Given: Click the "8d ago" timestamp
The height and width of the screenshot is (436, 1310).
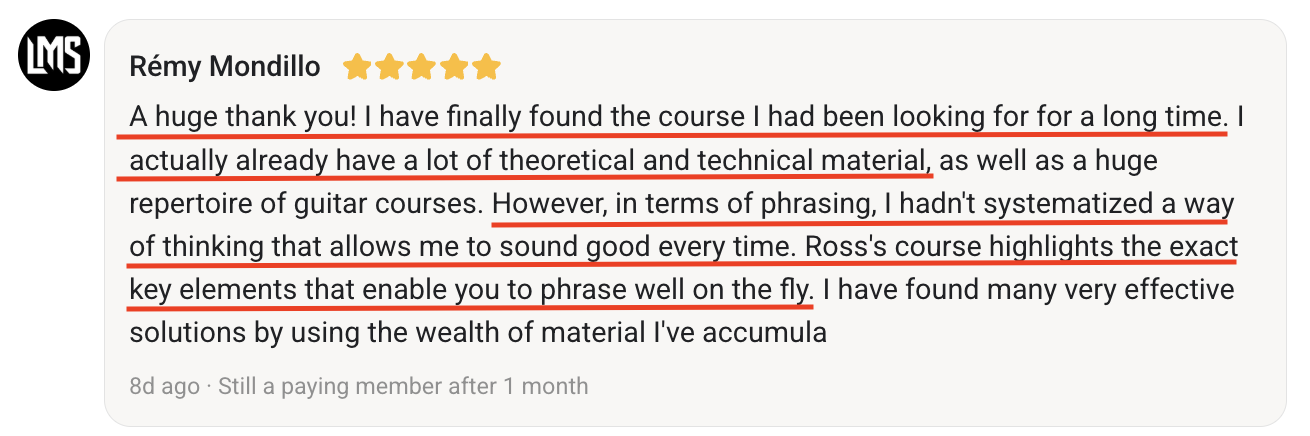Looking at the screenshot, I should point(164,385).
